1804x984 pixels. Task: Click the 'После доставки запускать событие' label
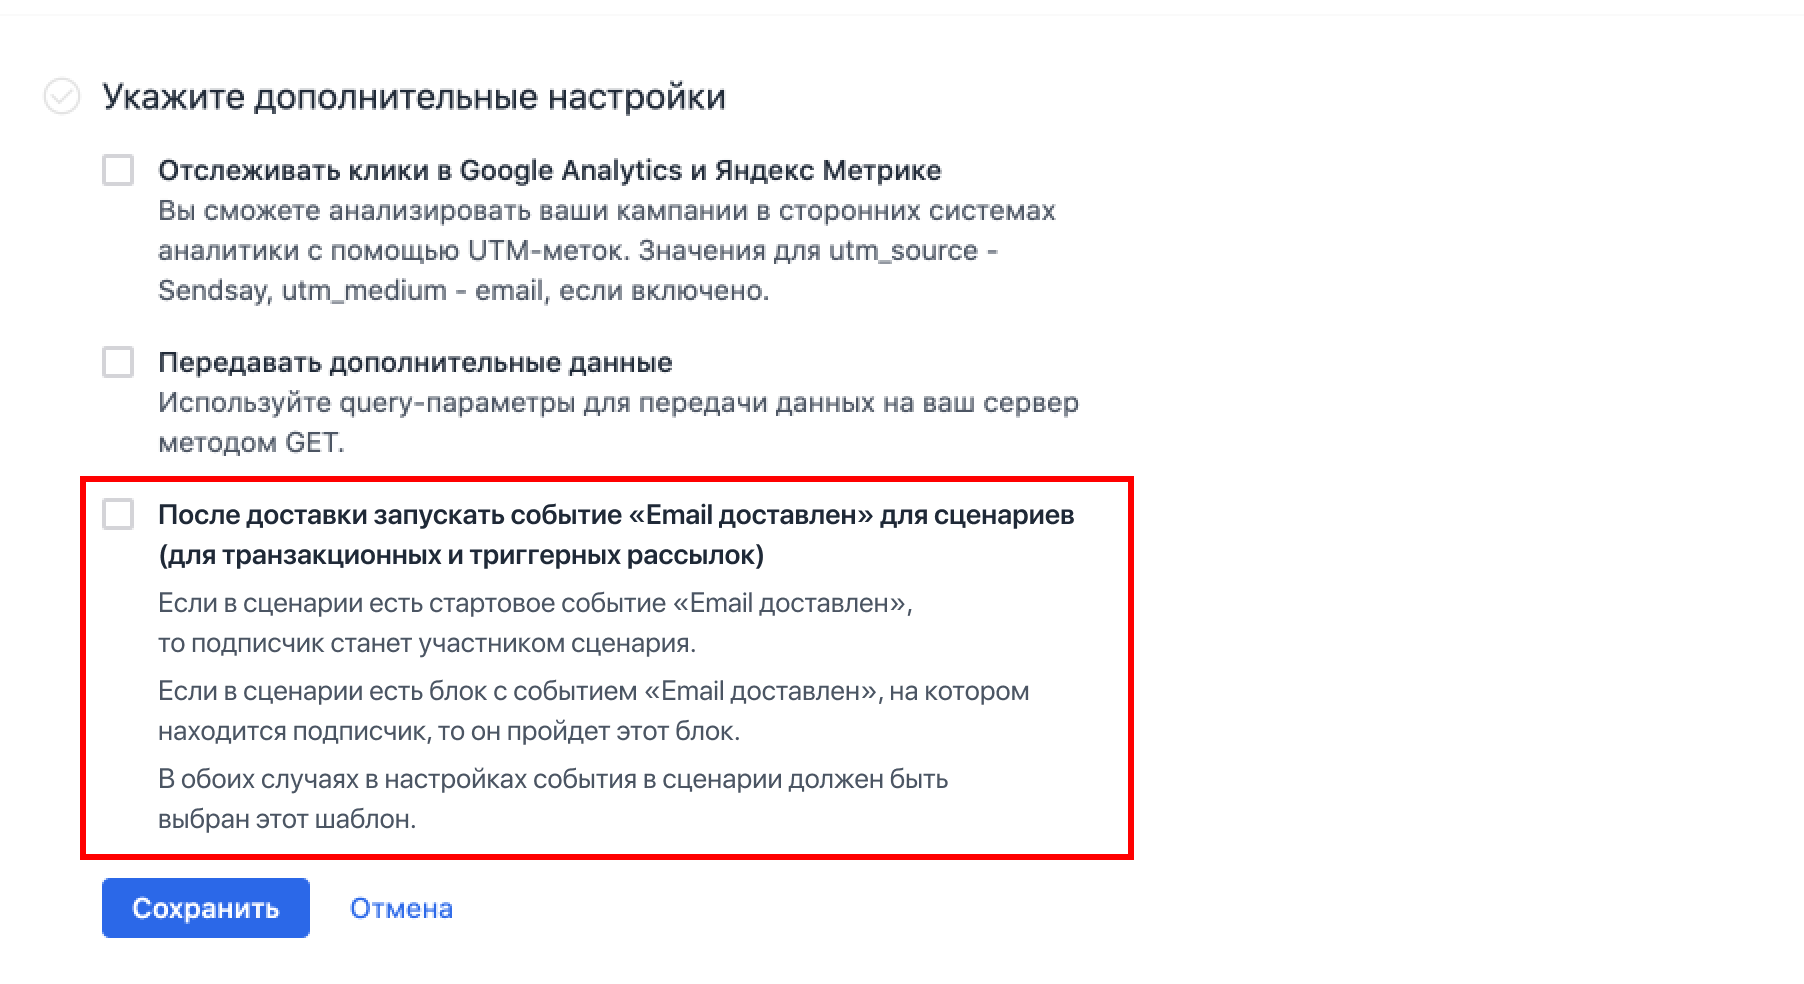[x=616, y=515]
